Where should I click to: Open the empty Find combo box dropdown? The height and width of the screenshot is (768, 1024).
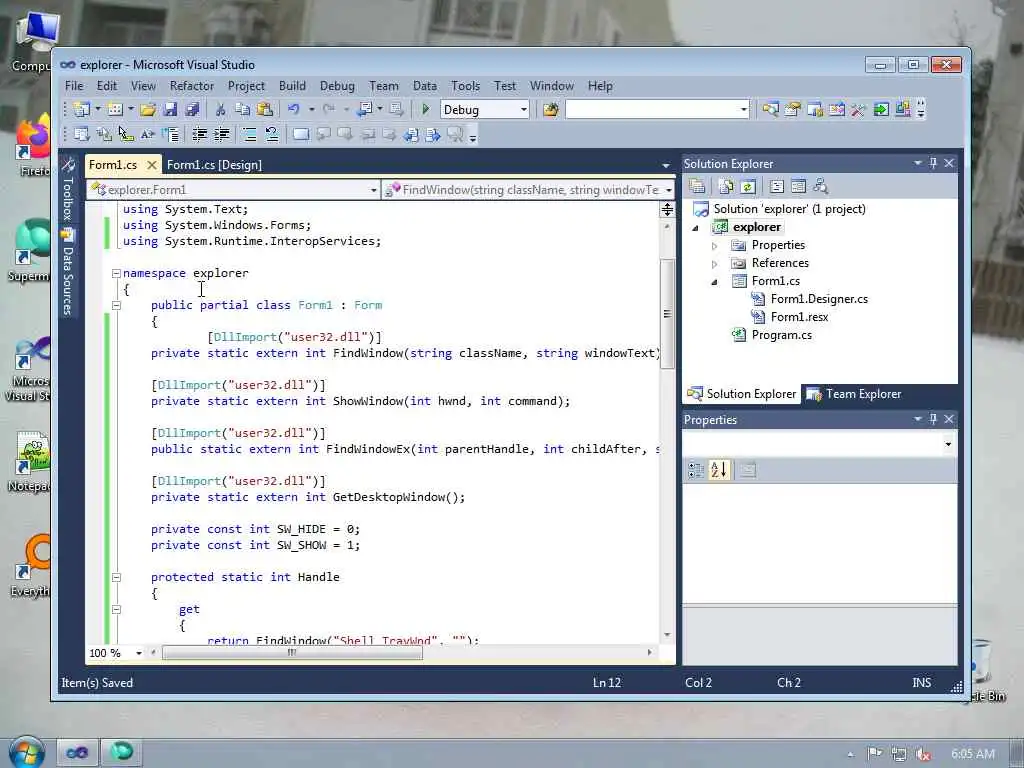[743, 110]
